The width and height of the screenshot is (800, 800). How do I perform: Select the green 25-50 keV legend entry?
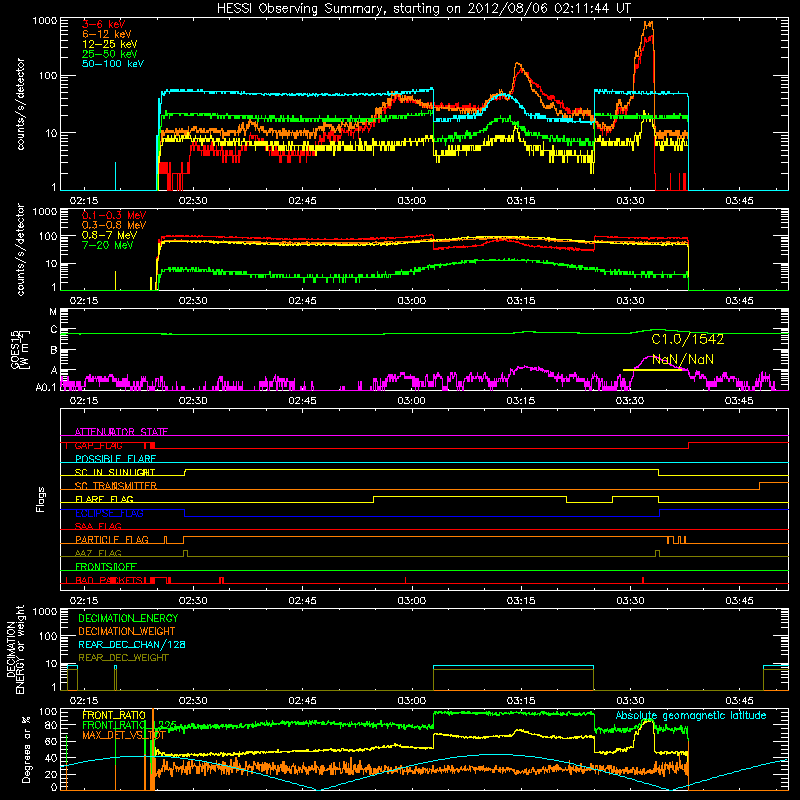(x=110, y=54)
